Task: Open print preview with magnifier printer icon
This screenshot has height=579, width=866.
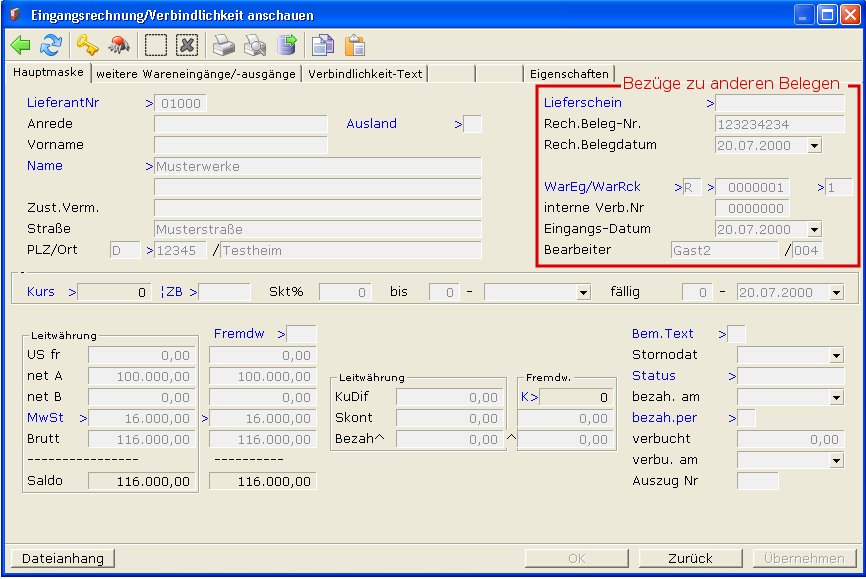Action: [256, 45]
